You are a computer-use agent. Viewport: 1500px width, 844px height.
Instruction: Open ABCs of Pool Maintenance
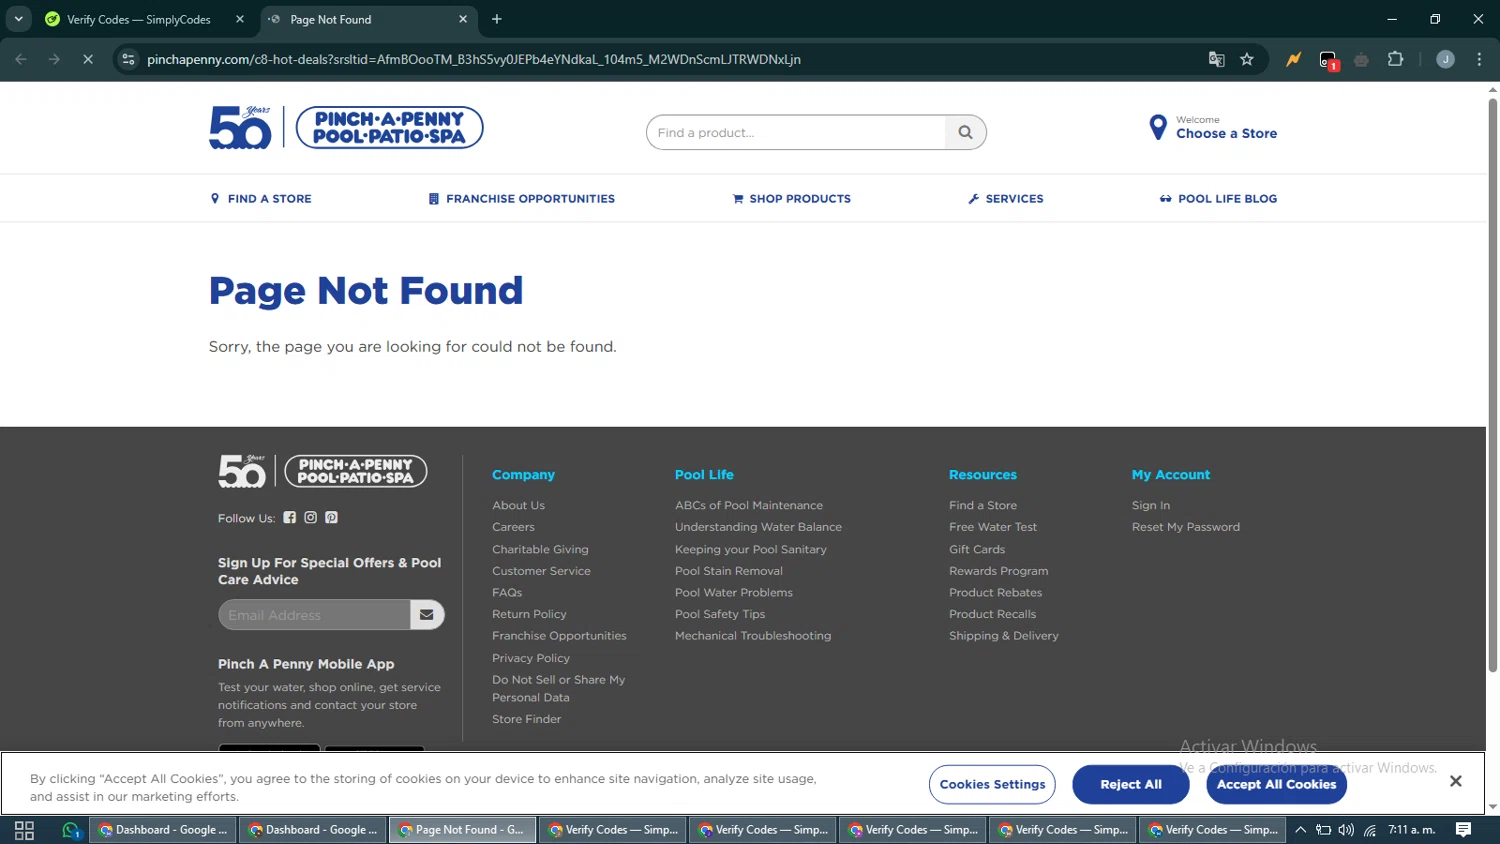[749, 506]
